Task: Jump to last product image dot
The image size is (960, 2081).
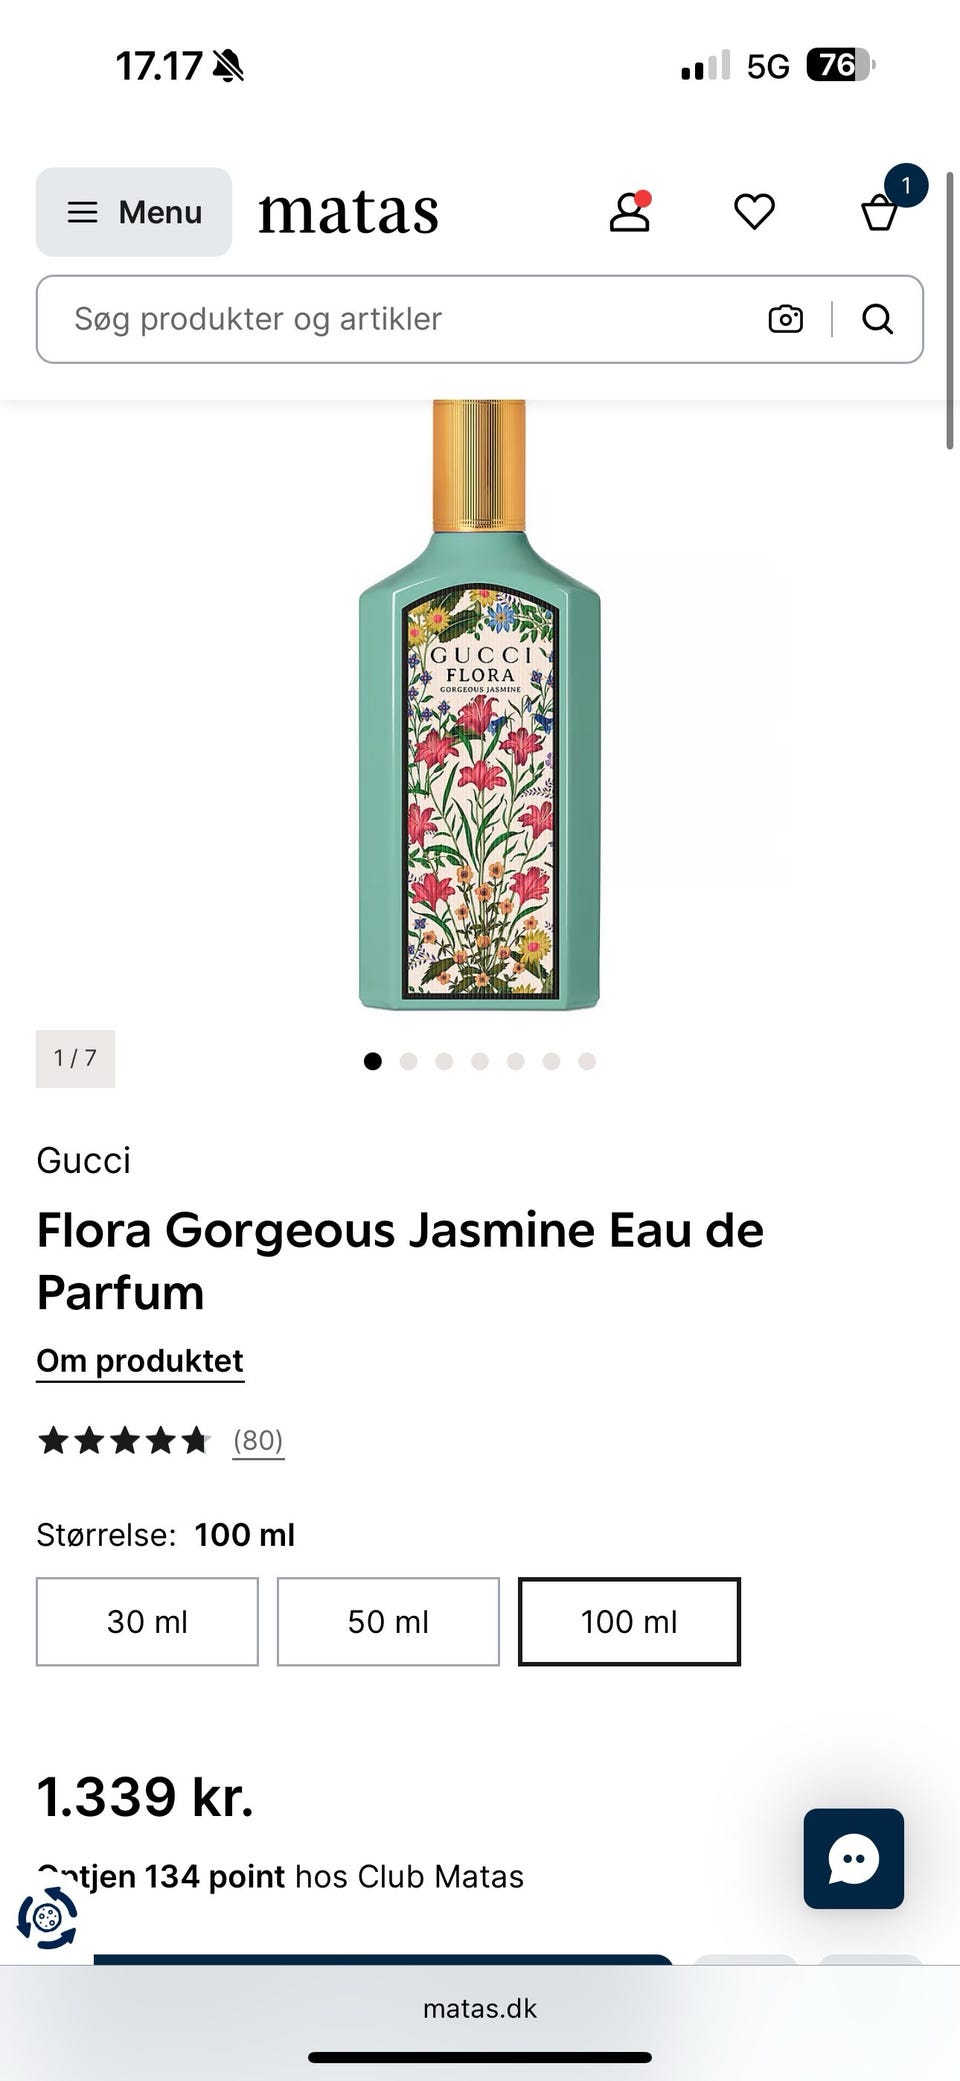Action: [x=587, y=1061]
